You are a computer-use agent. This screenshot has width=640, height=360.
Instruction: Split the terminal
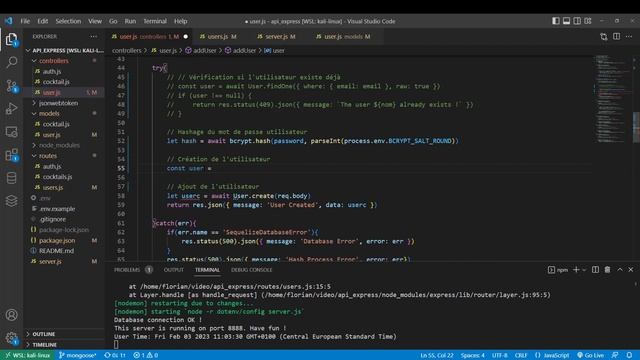596,270
